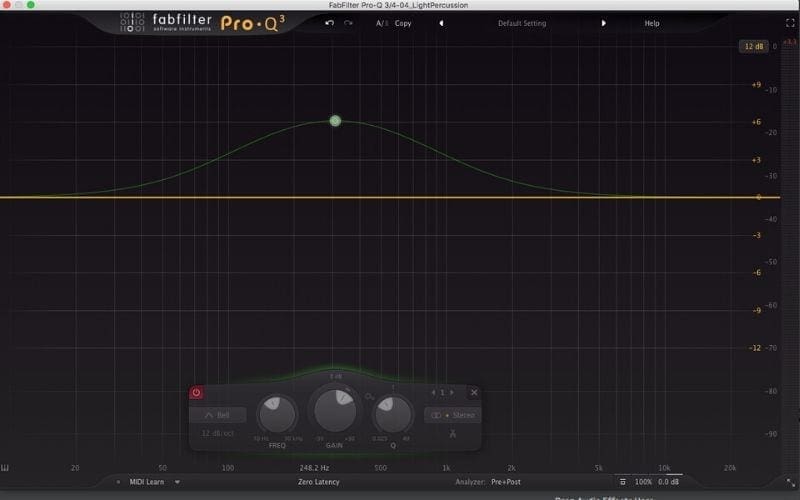Click the FREQ knob
Screen dimensions: 800x500
point(277,414)
